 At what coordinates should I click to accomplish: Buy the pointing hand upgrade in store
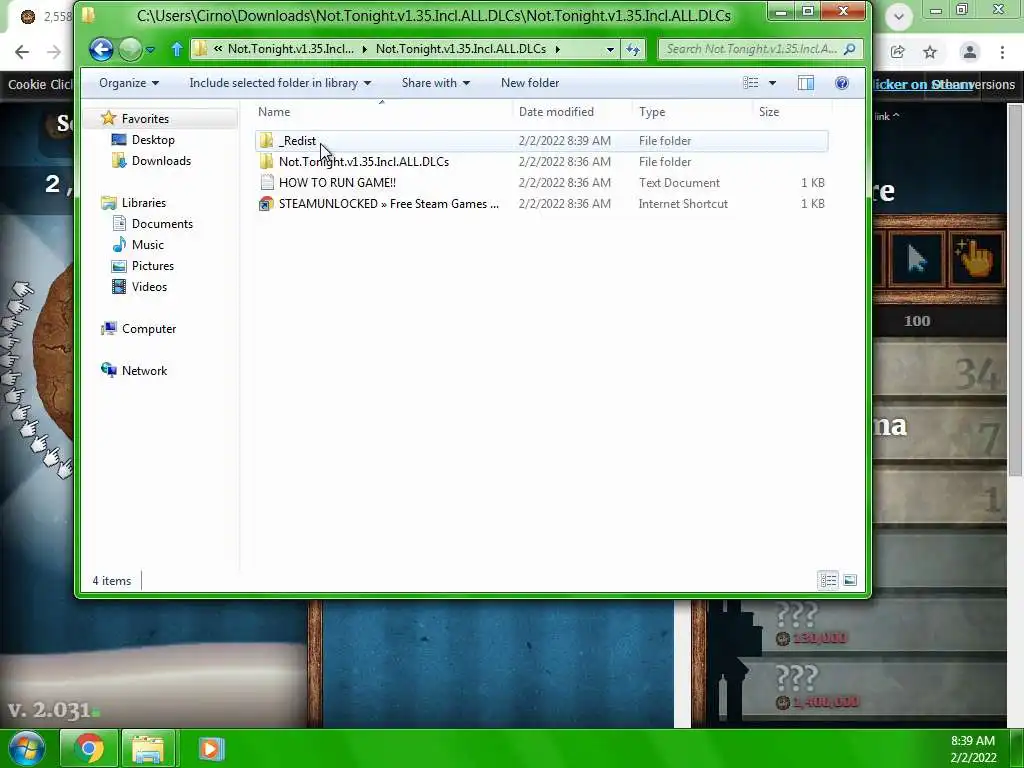pos(975,259)
